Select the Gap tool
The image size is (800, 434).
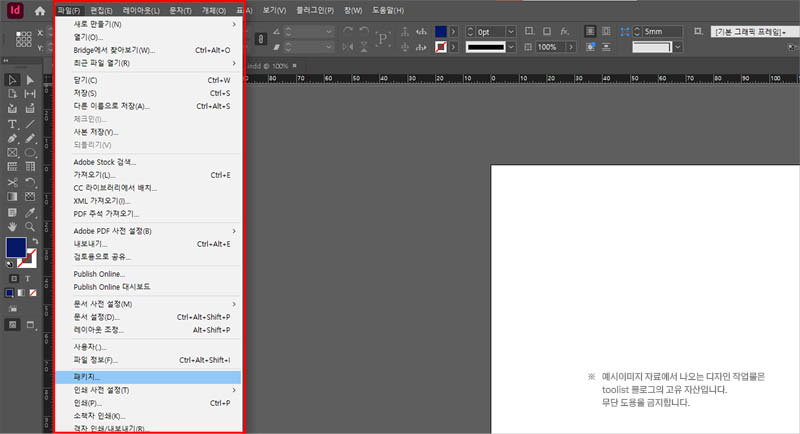[30, 94]
